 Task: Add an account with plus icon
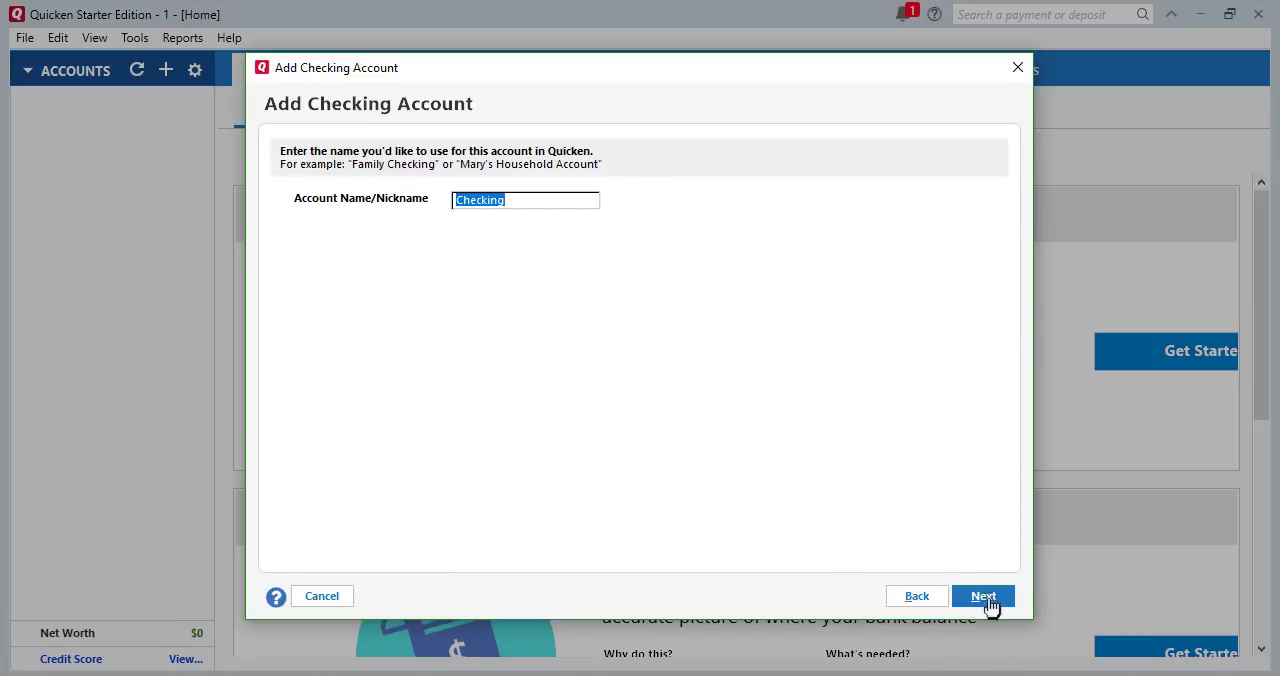pyautogui.click(x=166, y=70)
